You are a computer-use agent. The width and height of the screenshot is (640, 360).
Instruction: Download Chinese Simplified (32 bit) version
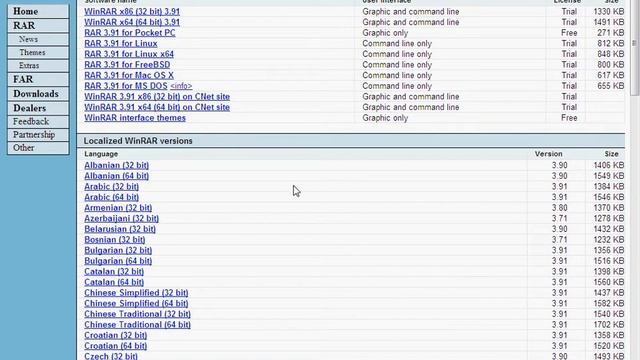coord(136,293)
